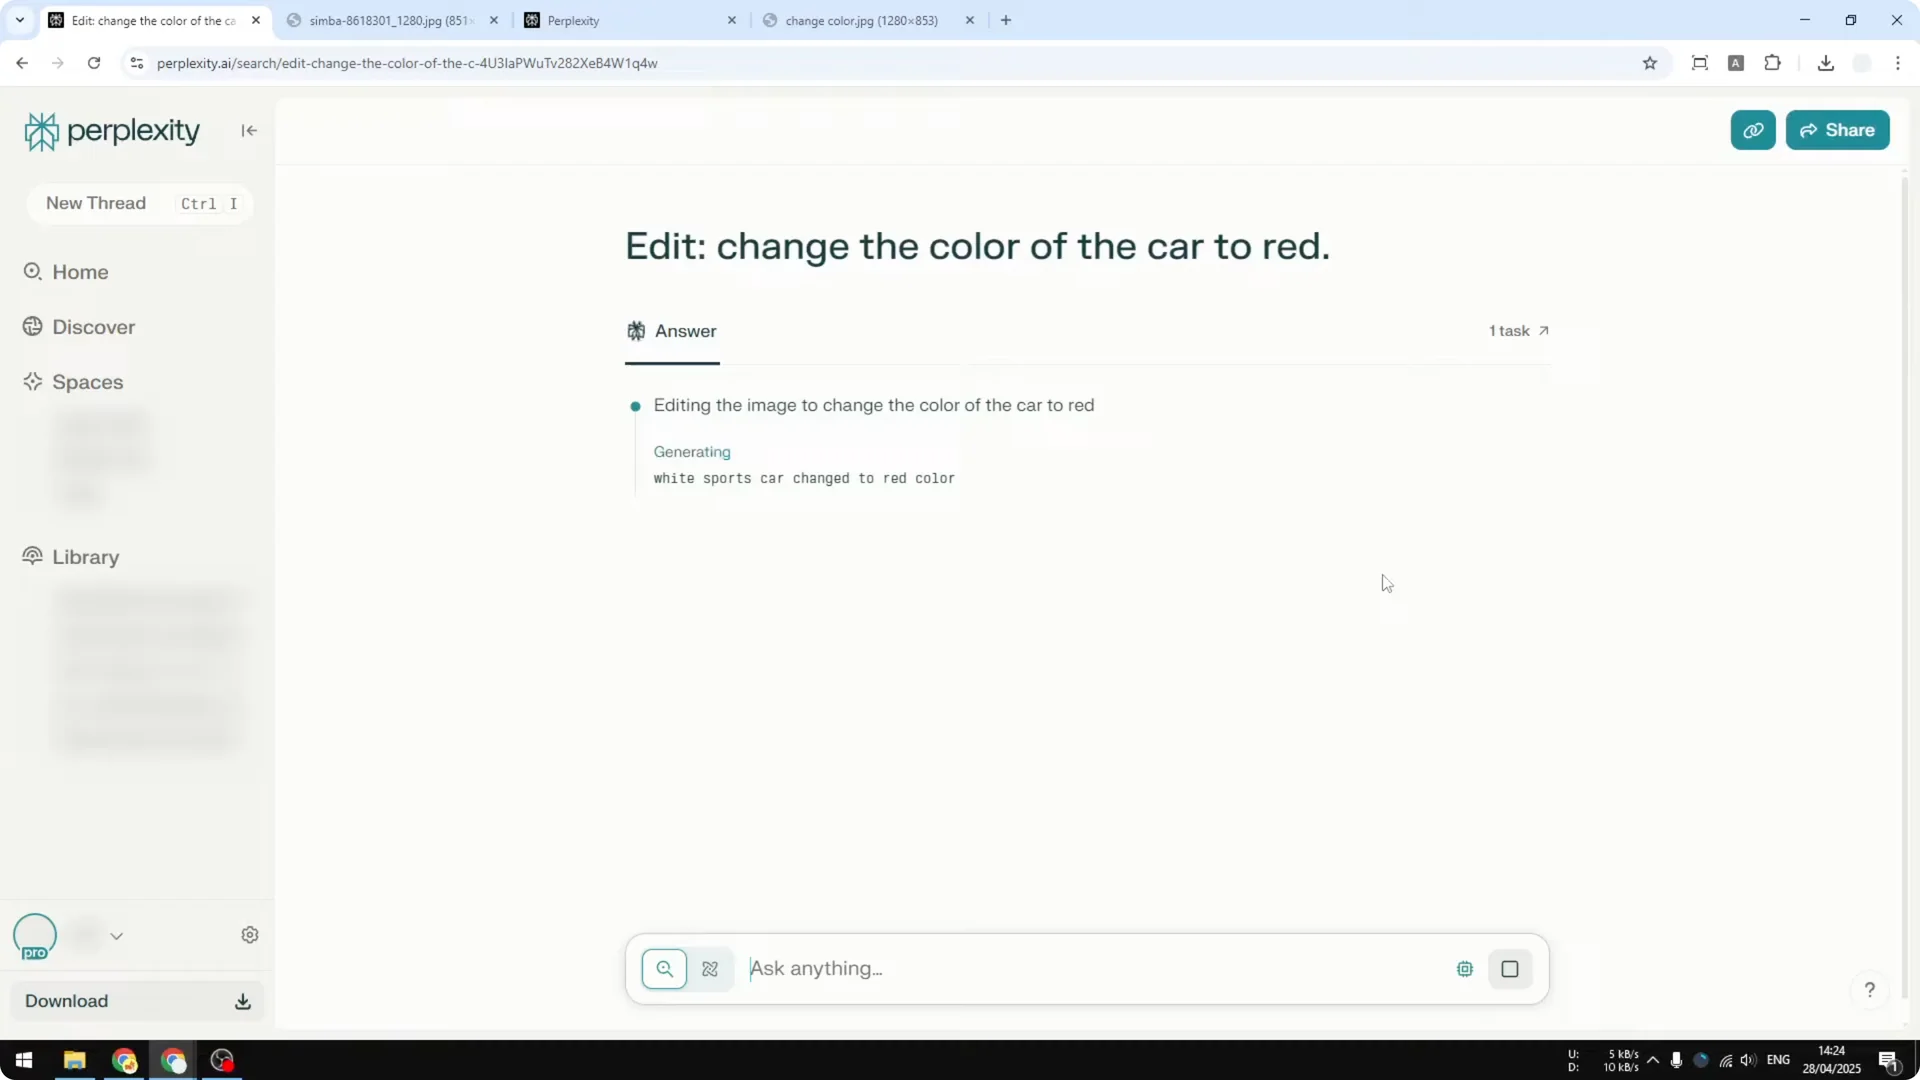Viewport: 1920px width, 1080px height.
Task: Open the Discover section
Action: 93,326
